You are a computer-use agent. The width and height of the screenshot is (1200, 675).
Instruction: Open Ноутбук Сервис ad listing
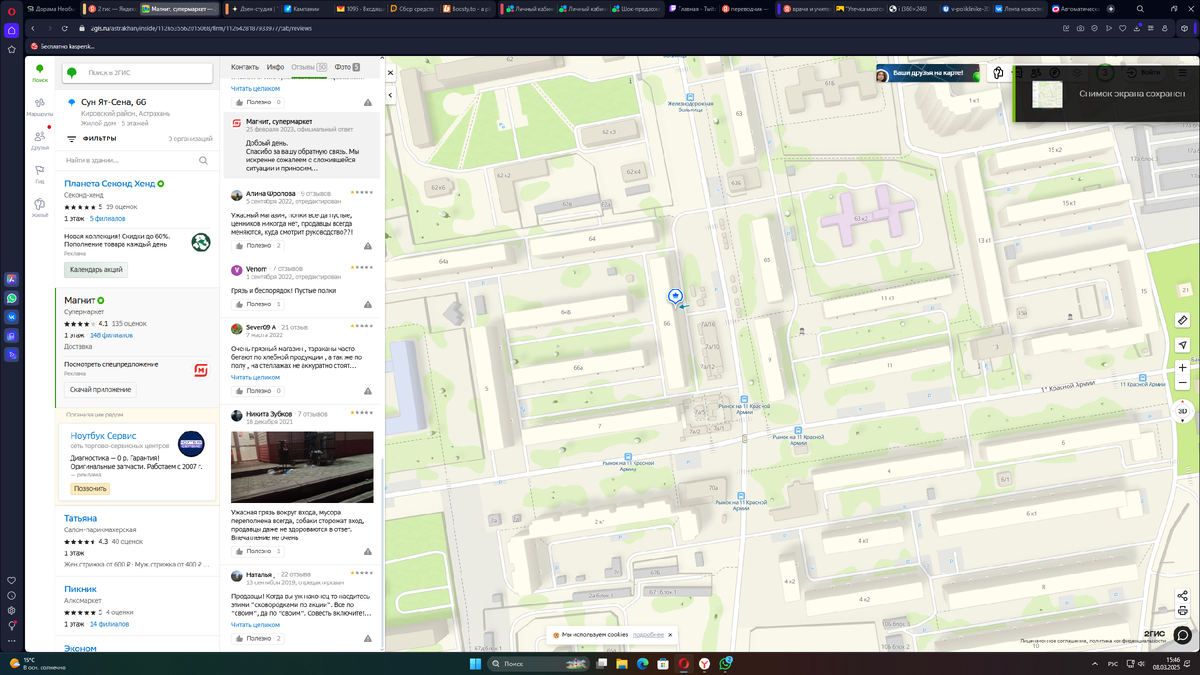103,436
